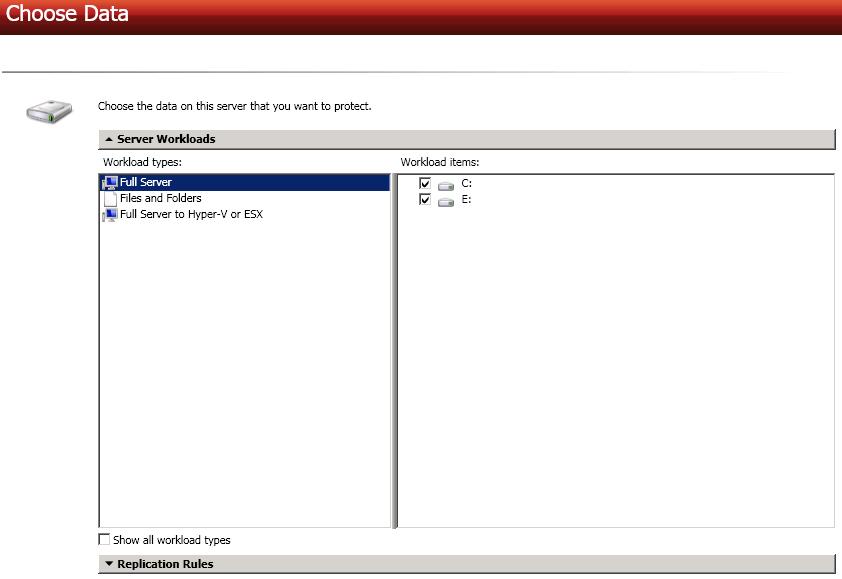Expand the Replication Rules section
842x579 pixels.
[x=108, y=564]
